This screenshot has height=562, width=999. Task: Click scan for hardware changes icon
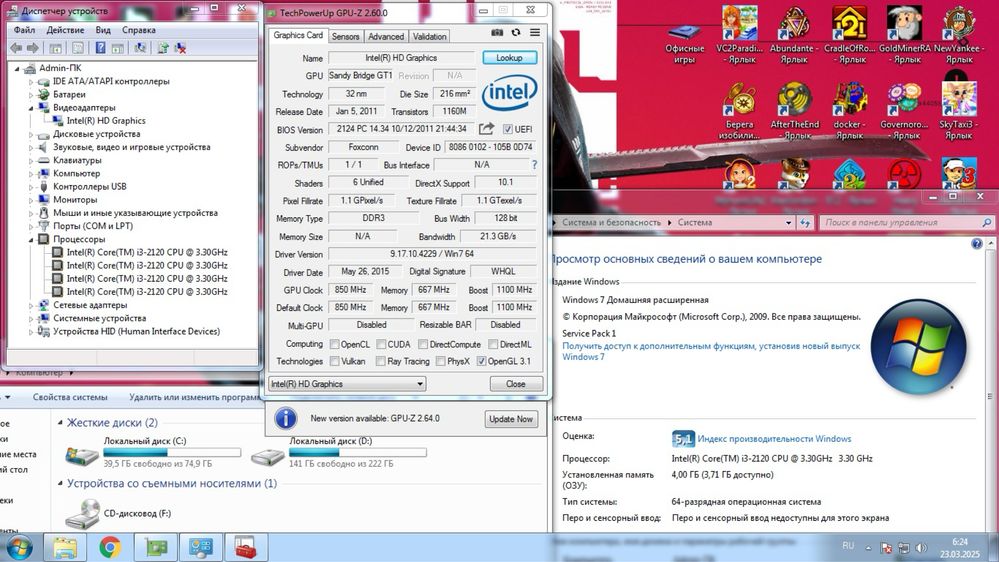[x=140, y=48]
